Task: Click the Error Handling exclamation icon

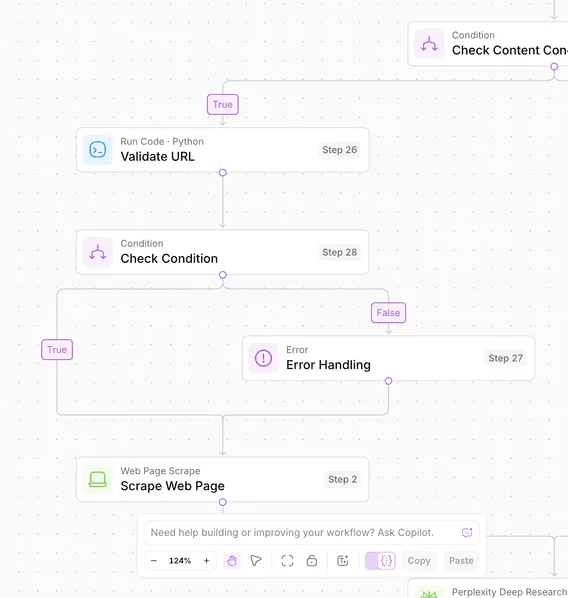Action: 263,358
